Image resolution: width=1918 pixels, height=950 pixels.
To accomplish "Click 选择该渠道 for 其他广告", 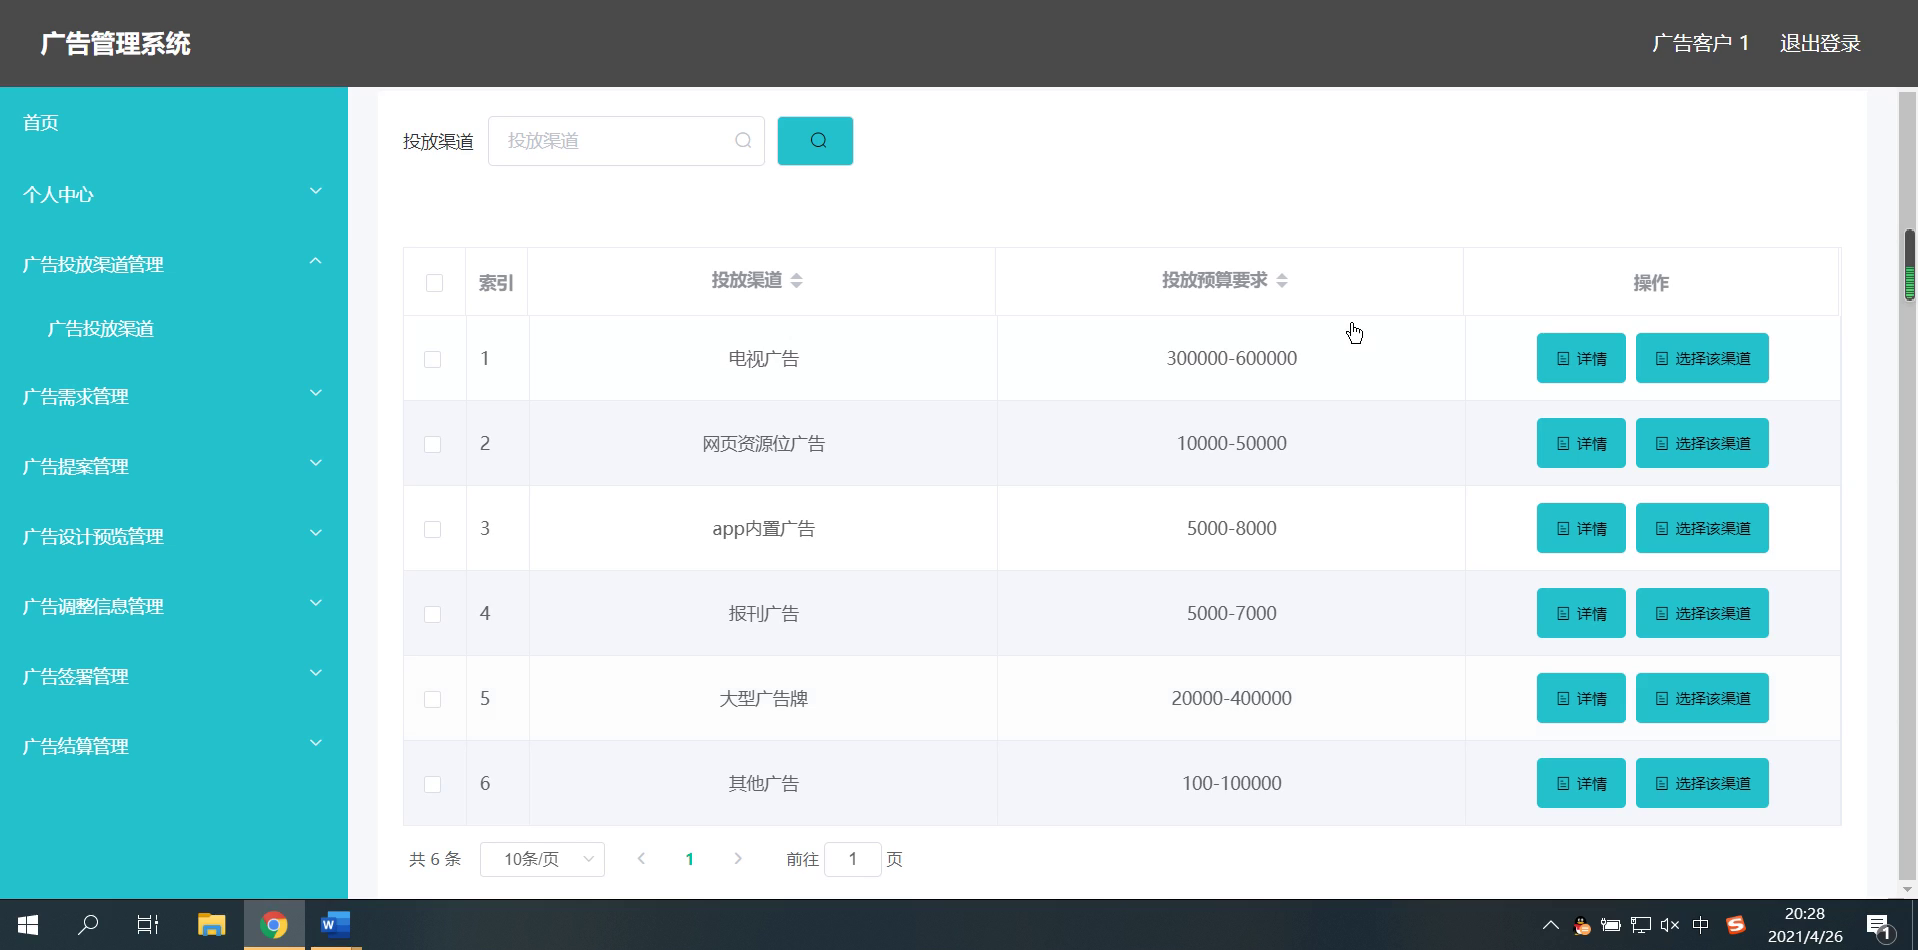I will [1701, 783].
